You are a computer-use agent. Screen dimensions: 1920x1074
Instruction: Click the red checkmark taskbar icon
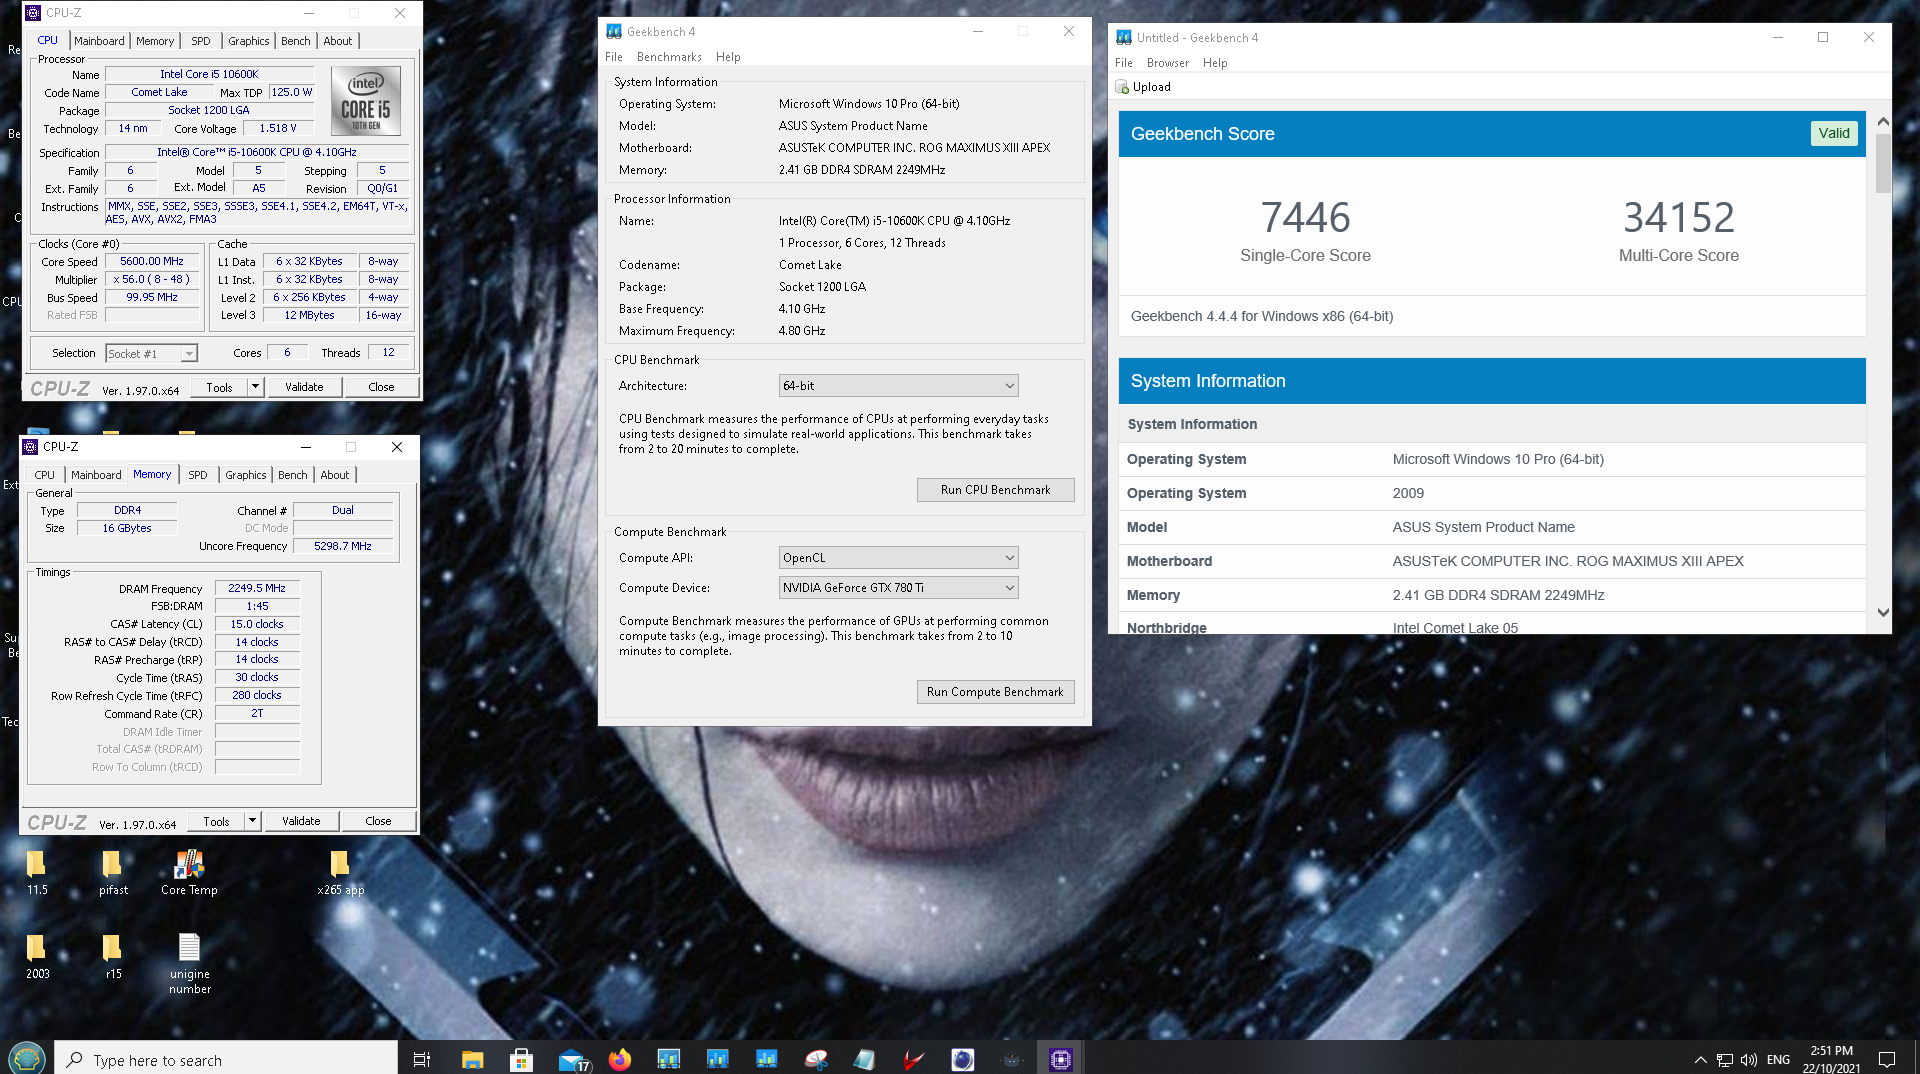pos(913,1059)
